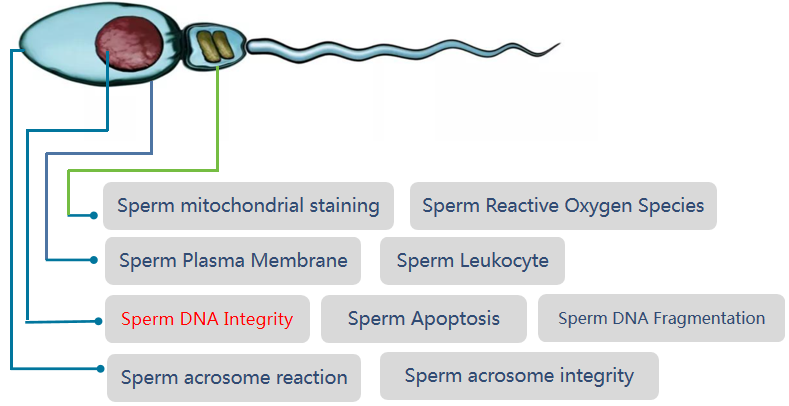Click the dot beside Sperm DNA Integrity
The height and width of the screenshot is (406, 789).
click(98, 321)
